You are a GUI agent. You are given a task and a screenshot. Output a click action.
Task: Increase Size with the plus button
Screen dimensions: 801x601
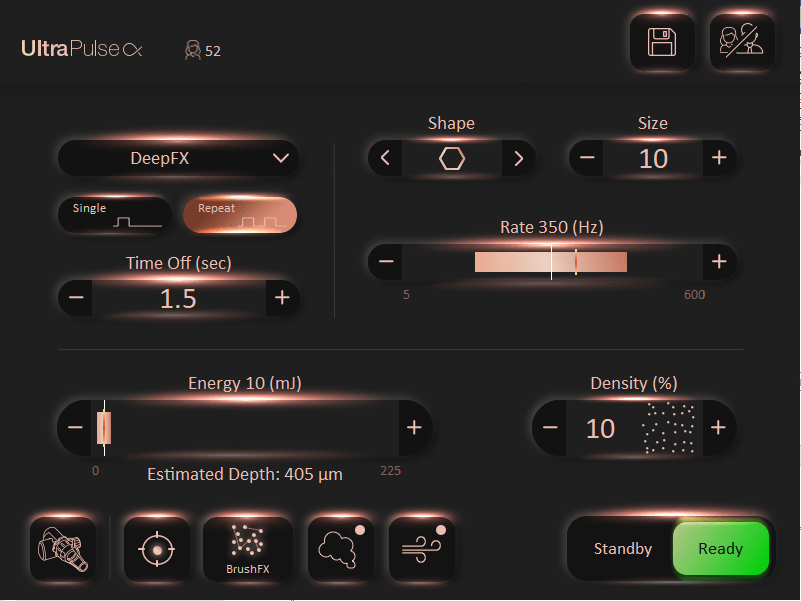719,157
